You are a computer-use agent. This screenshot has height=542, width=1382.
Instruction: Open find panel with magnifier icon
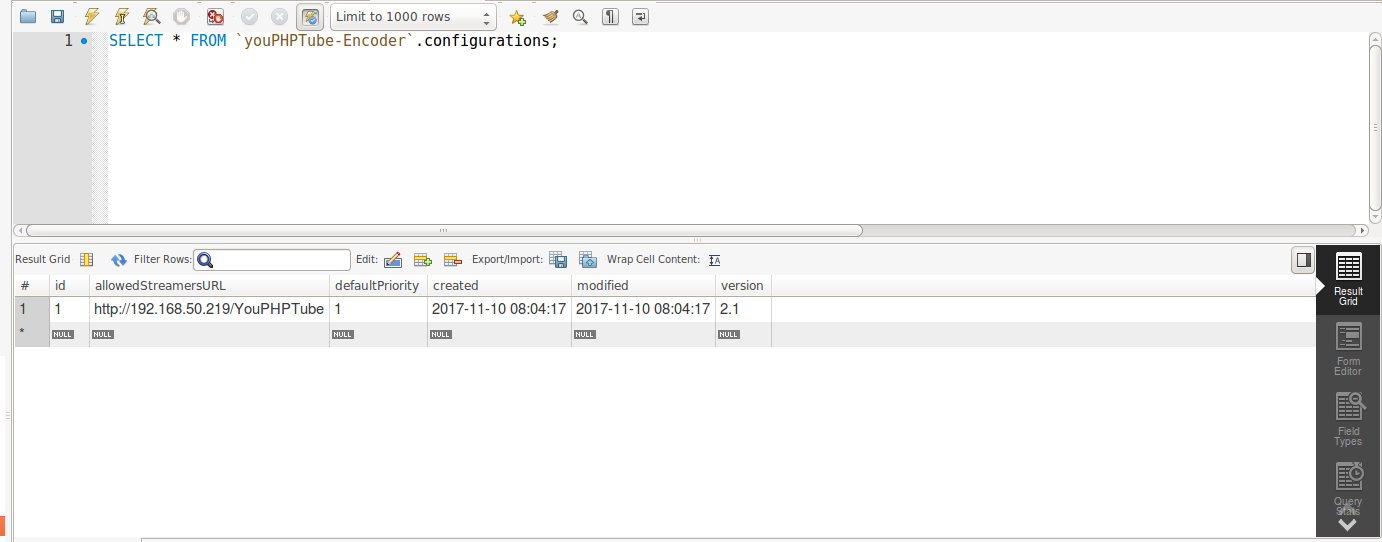[580, 16]
